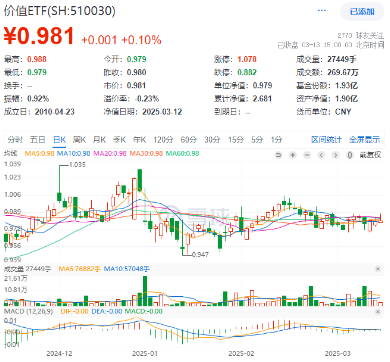The width and height of the screenshot is (390, 362).
Task: Switch to the 5分 chart tab
Action: tap(257, 140)
